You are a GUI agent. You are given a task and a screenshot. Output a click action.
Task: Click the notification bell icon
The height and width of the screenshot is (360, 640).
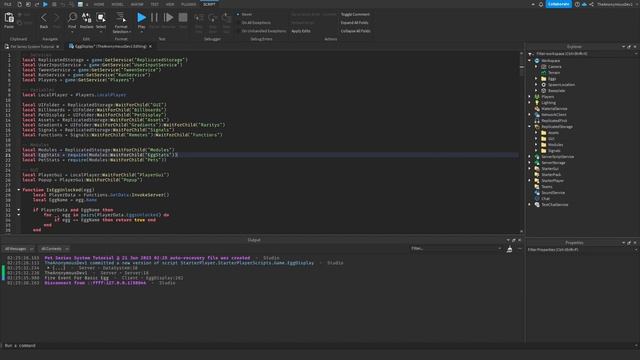tap(541, 4)
